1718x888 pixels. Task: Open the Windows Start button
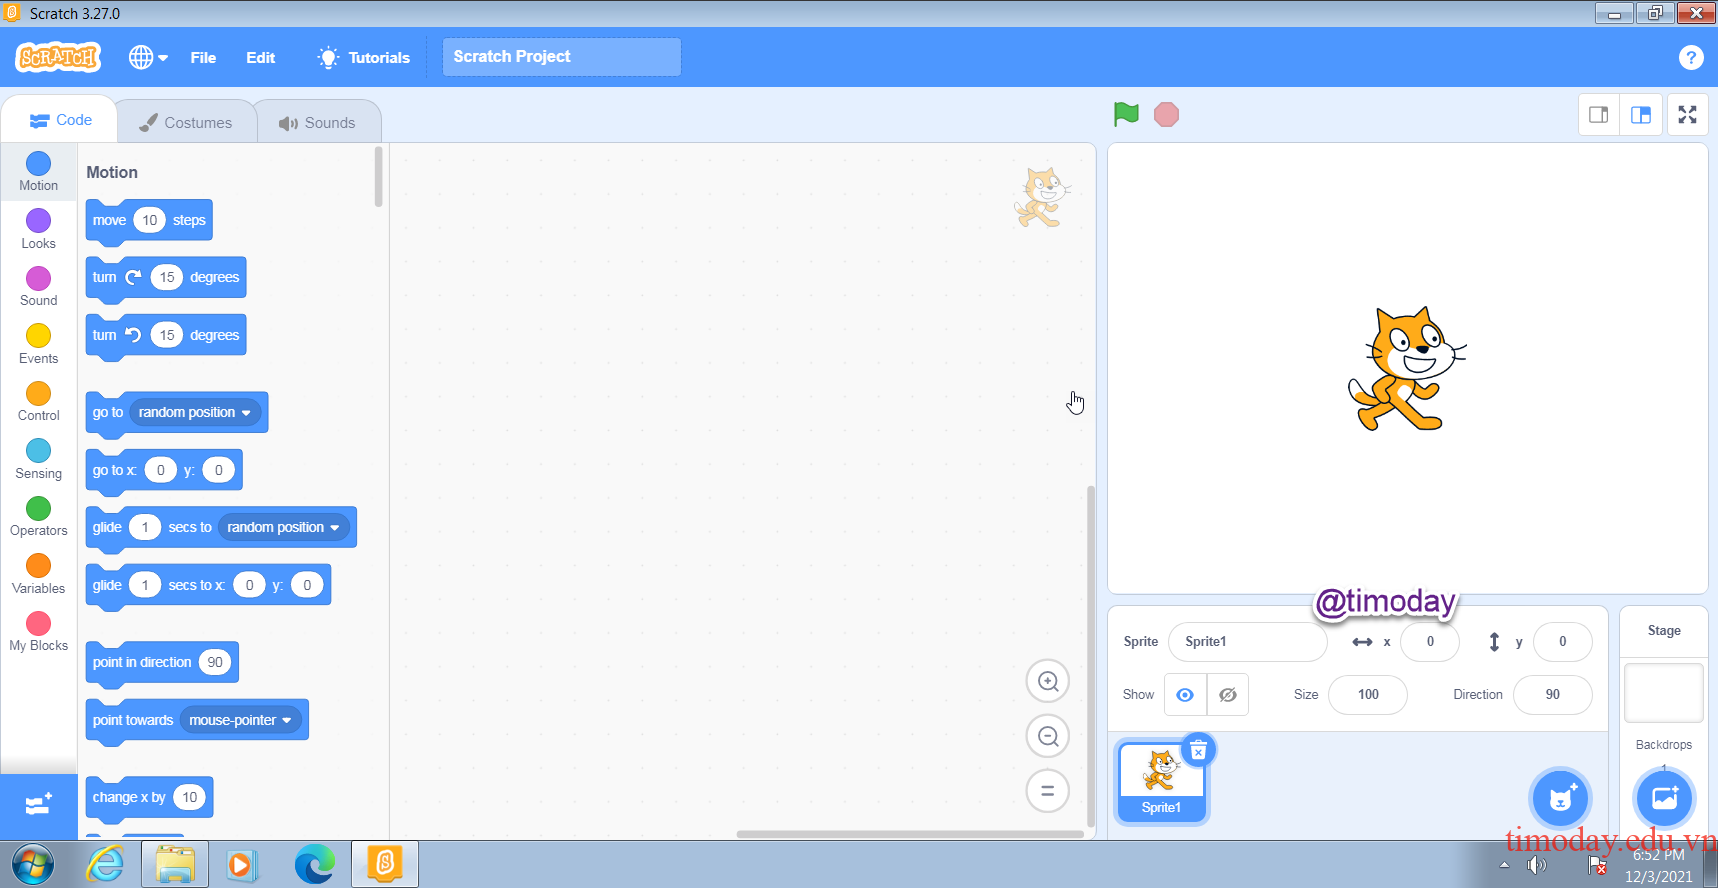coord(32,864)
